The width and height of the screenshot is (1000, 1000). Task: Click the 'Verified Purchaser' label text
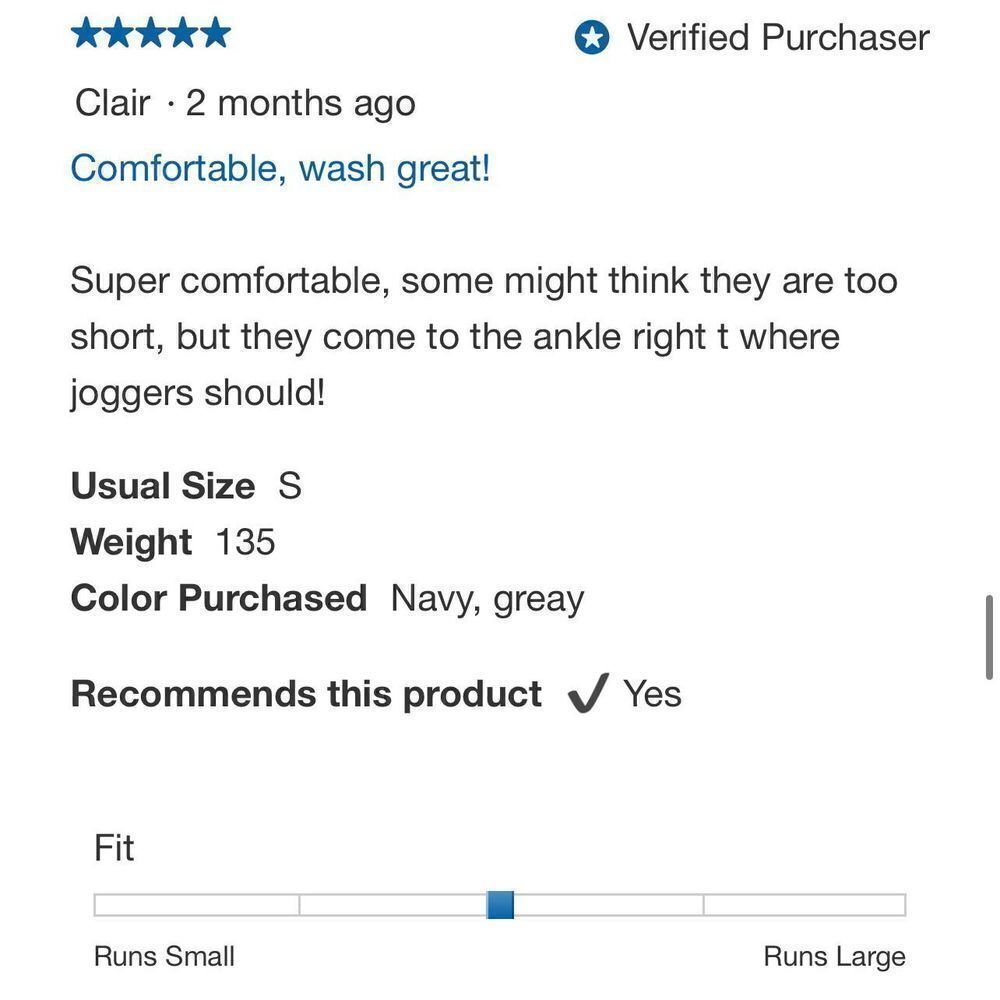coord(778,38)
